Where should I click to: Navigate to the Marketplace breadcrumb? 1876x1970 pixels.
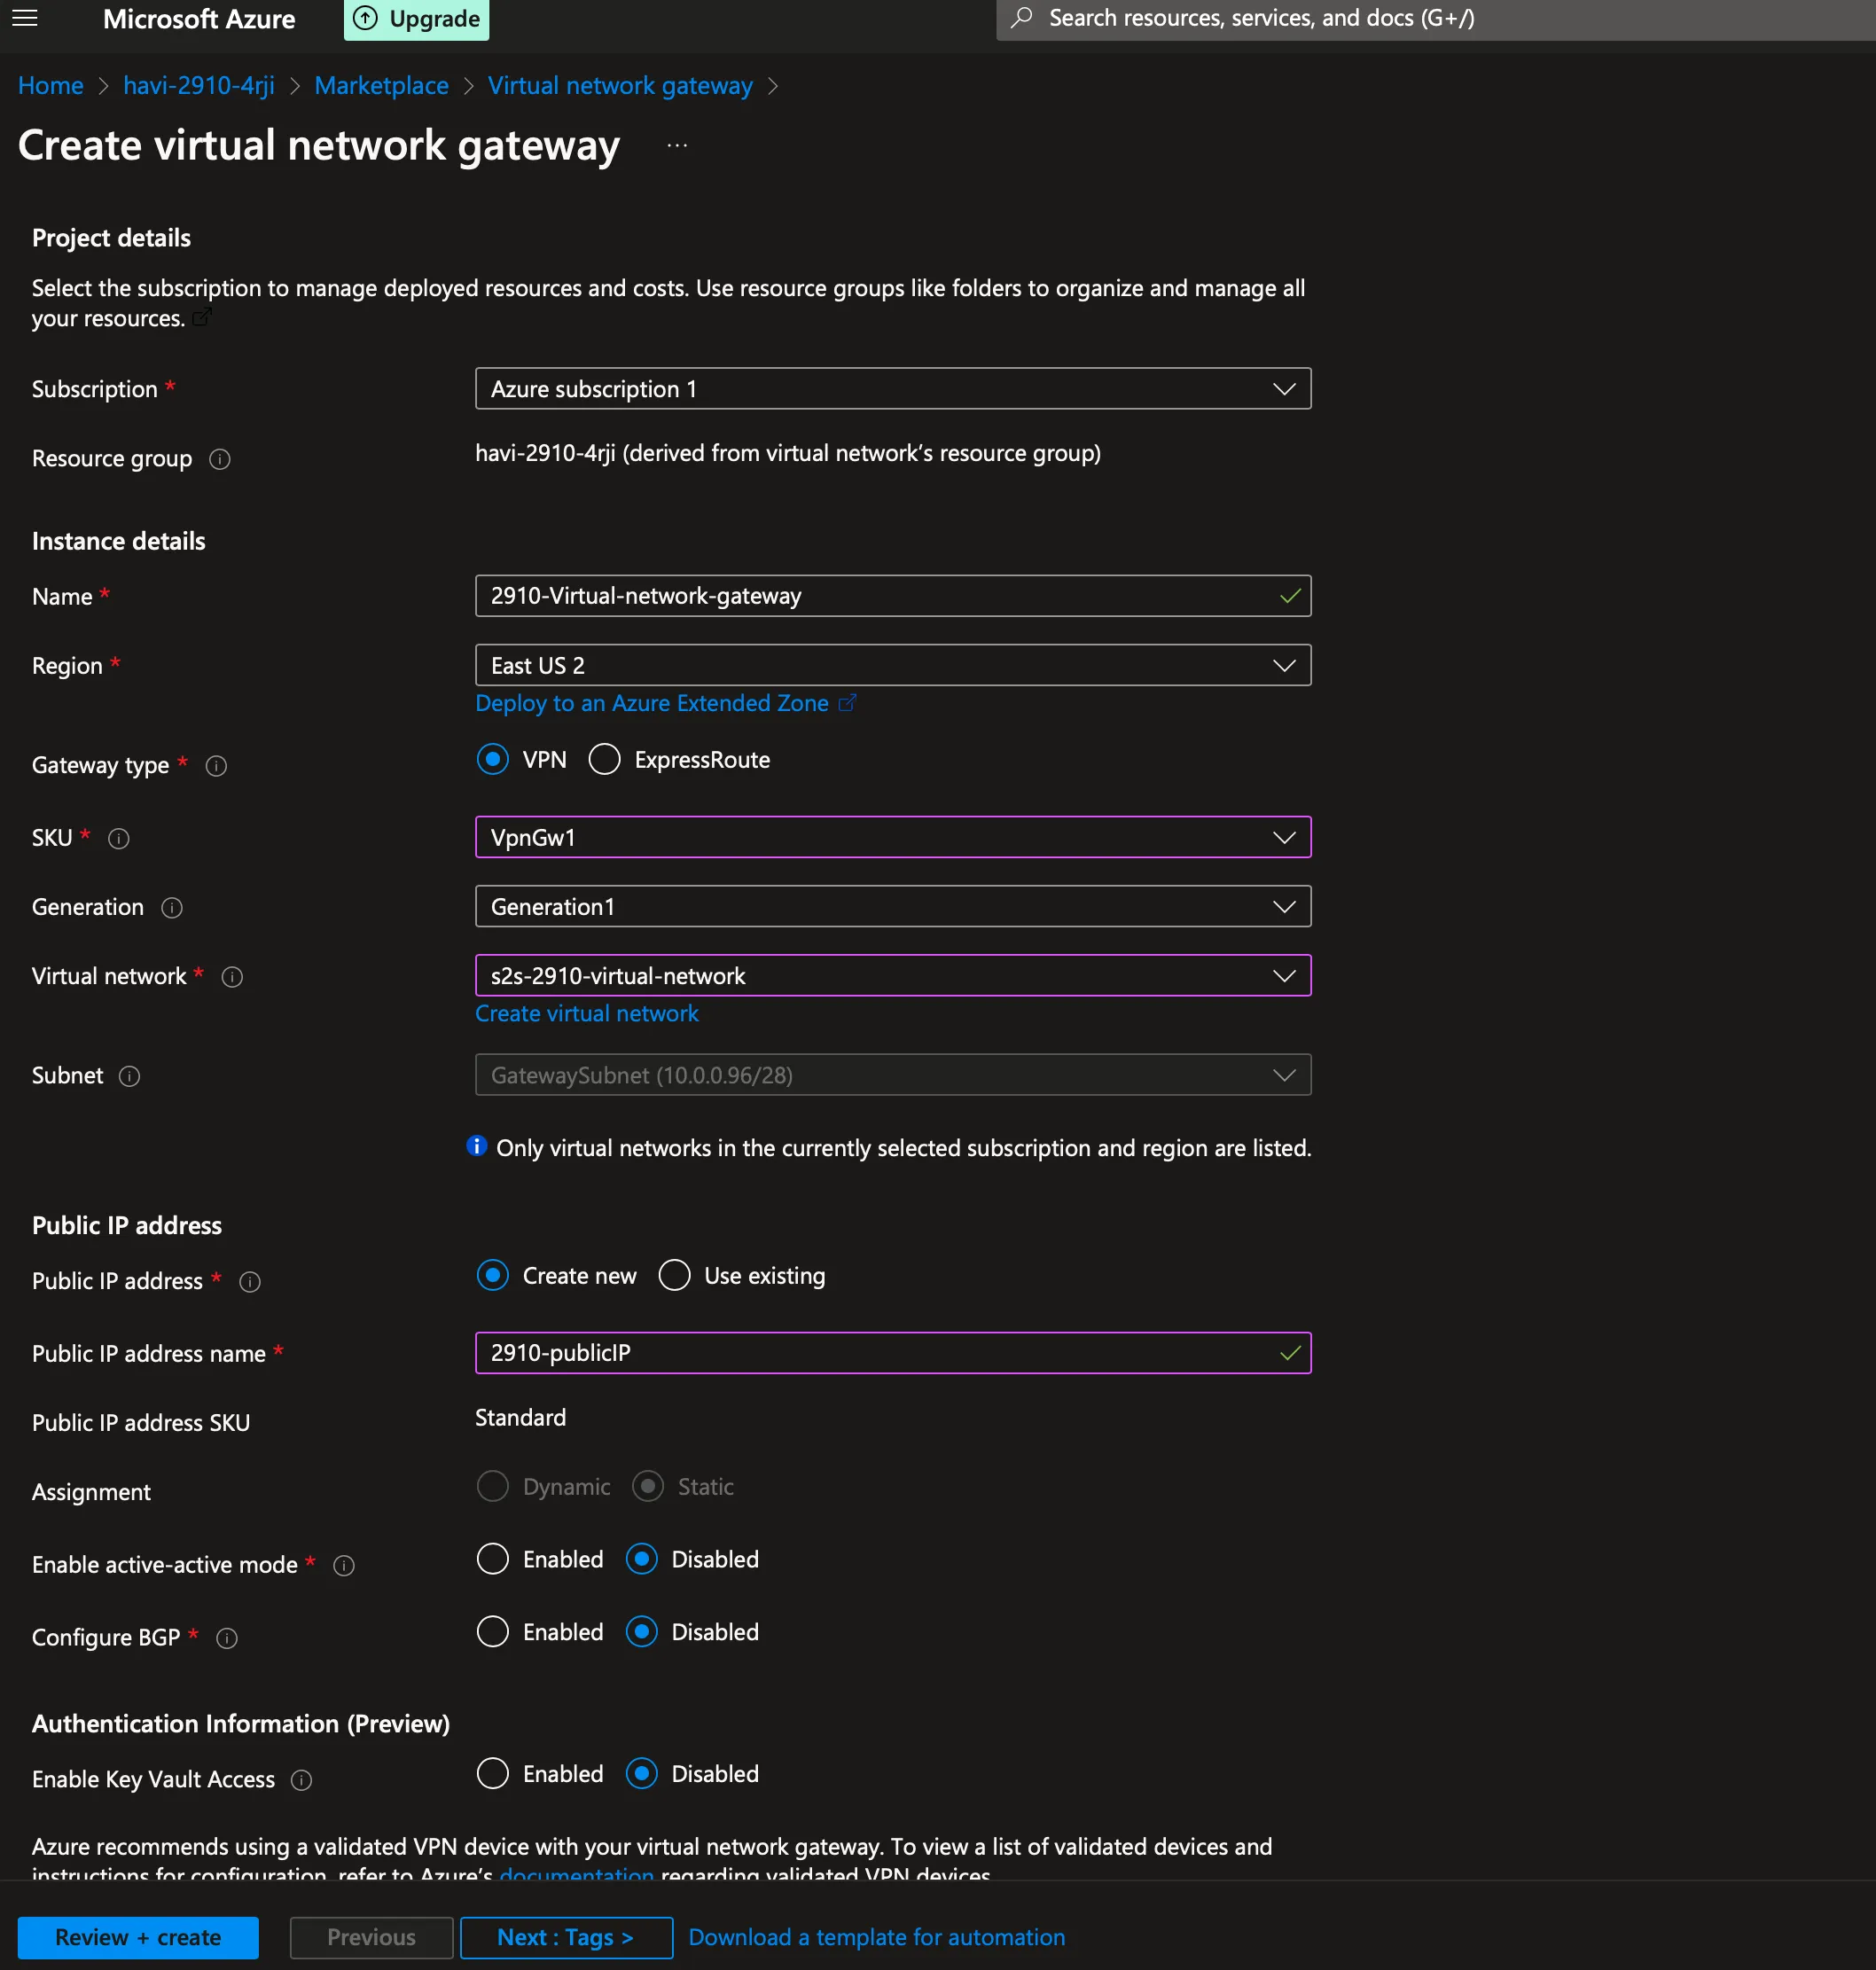pyautogui.click(x=381, y=86)
